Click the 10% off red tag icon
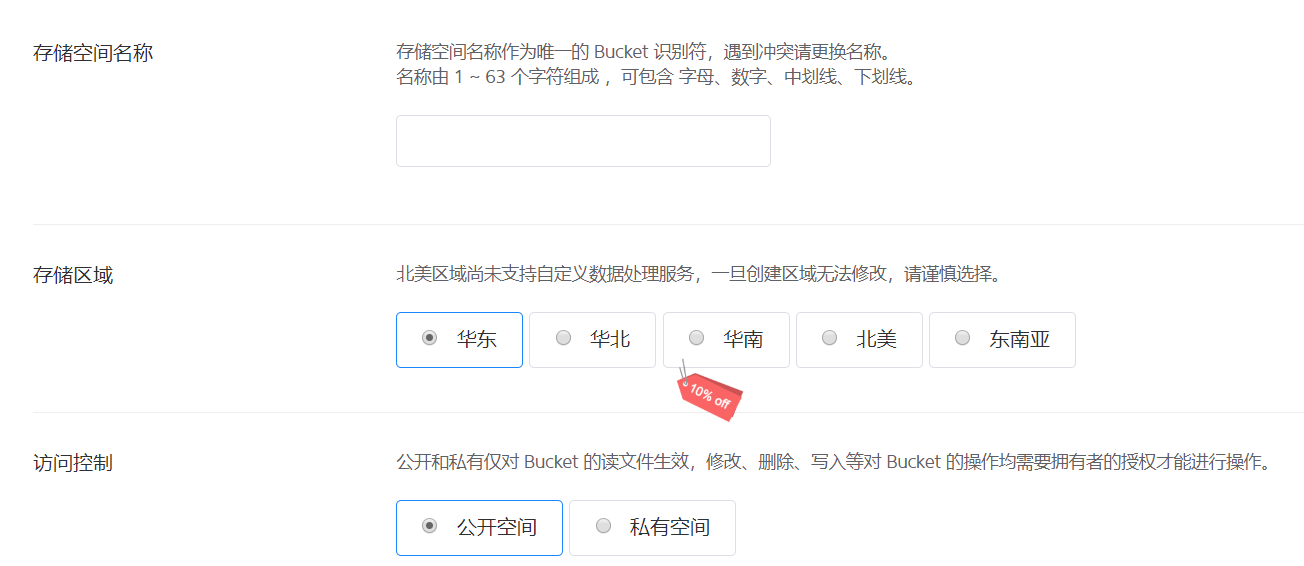 710,393
